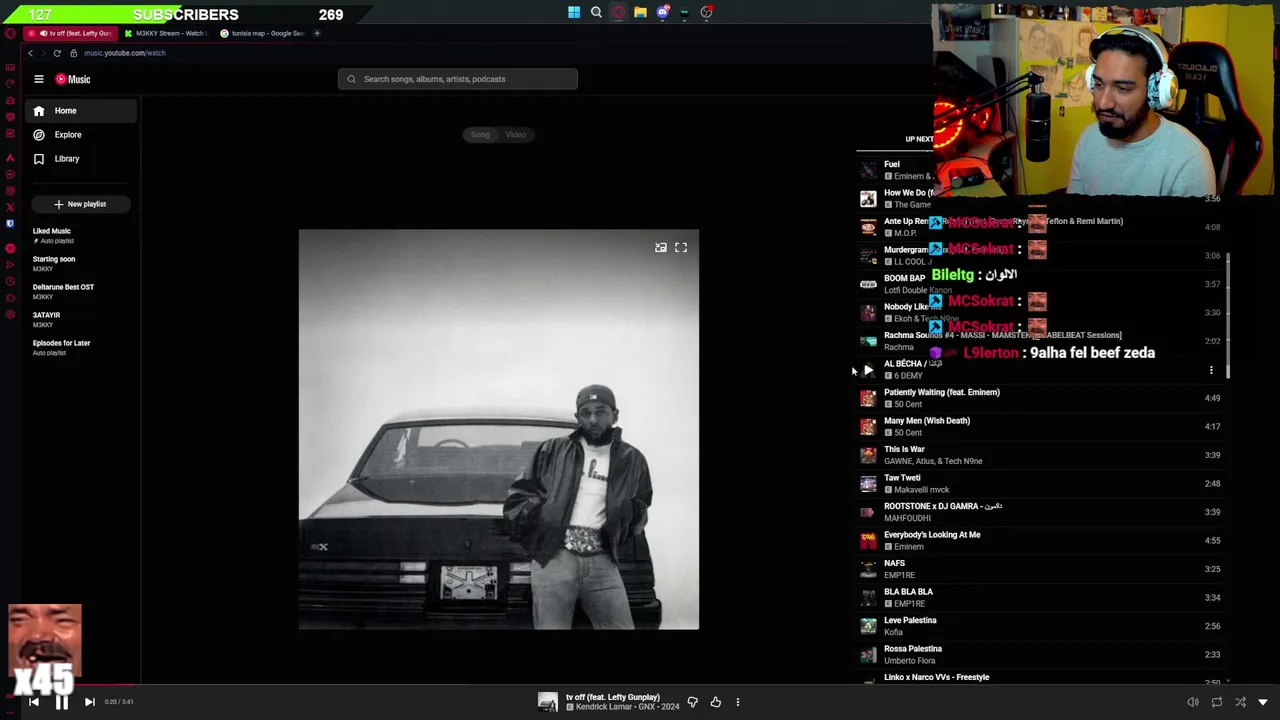This screenshot has height=720, width=1280.
Task: Collapse the player page with the arrow
Action: tap(1263, 702)
